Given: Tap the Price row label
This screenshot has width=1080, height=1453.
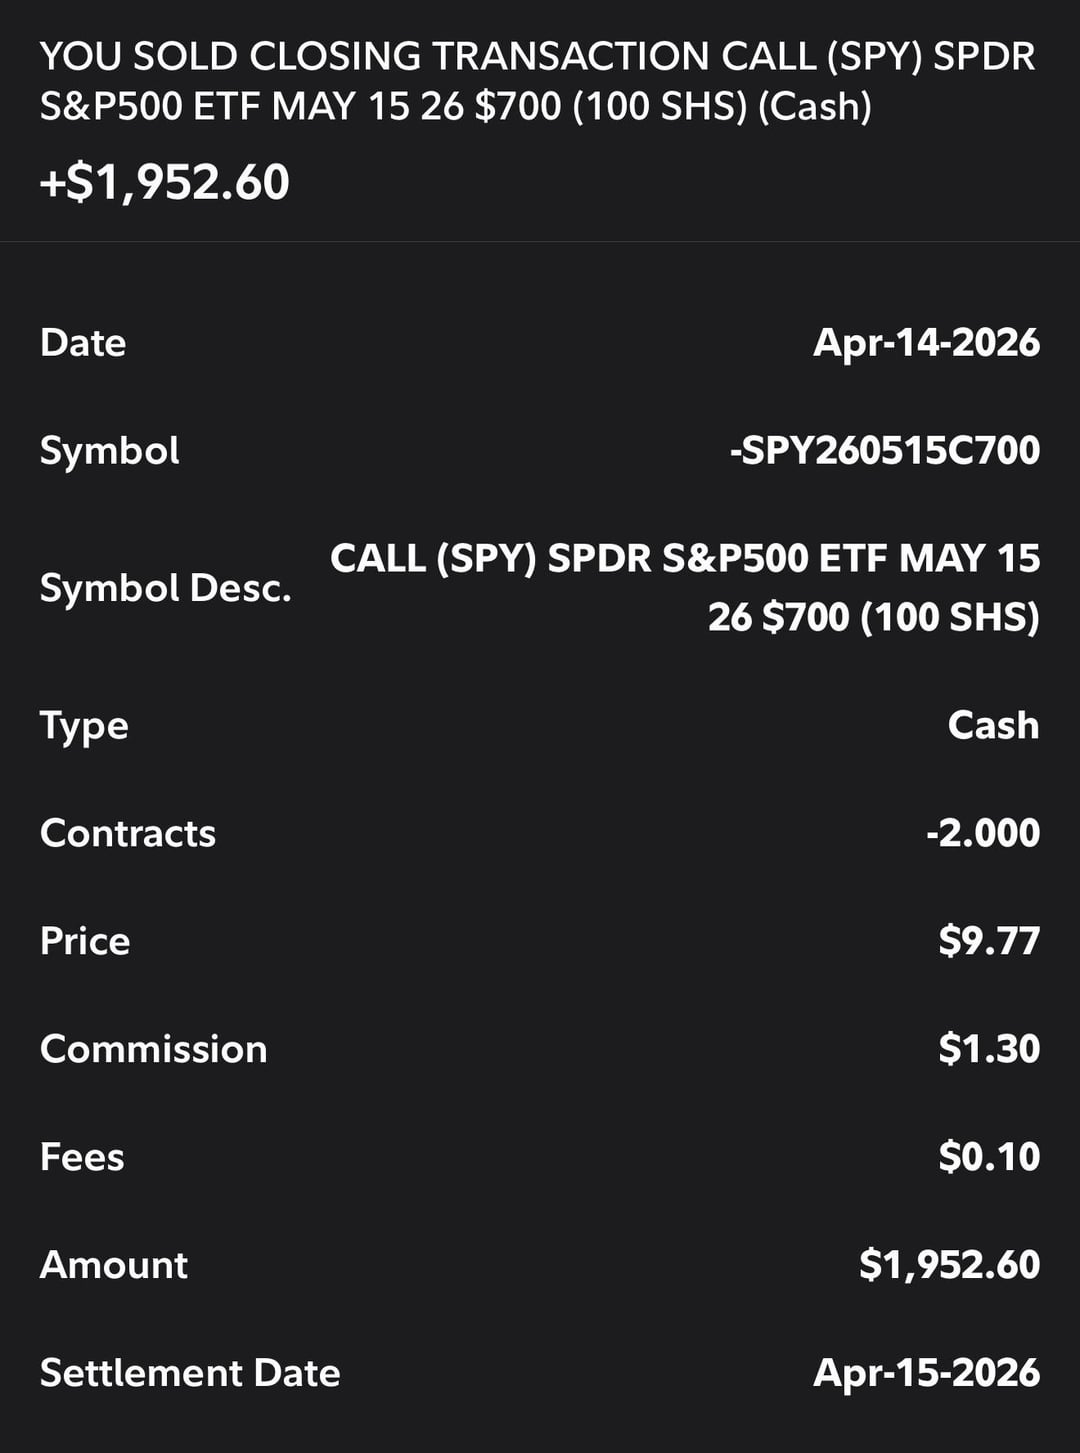Looking at the screenshot, I should tap(85, 942).
